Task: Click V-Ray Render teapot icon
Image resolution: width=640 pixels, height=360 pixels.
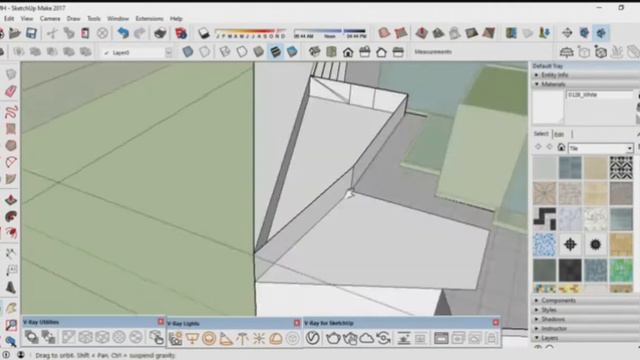Action: [x=333, y=338]
